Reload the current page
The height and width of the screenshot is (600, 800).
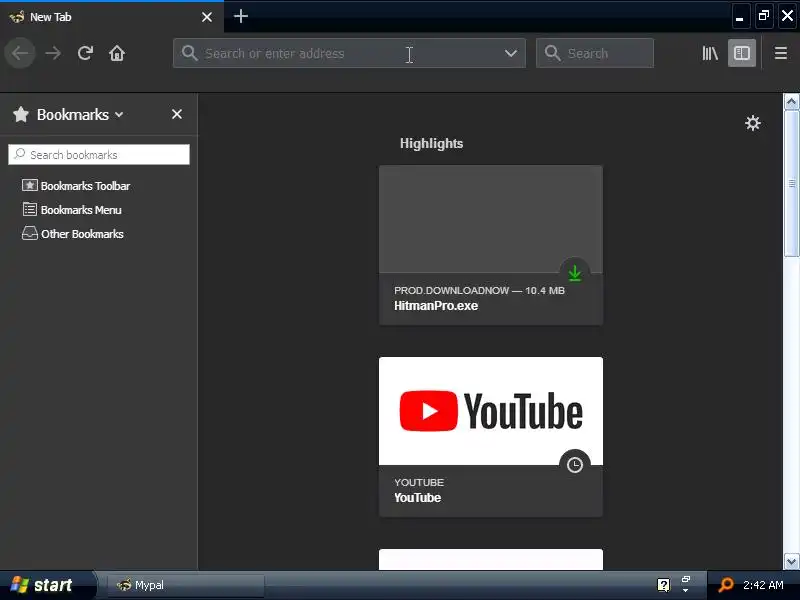[85, 53]
